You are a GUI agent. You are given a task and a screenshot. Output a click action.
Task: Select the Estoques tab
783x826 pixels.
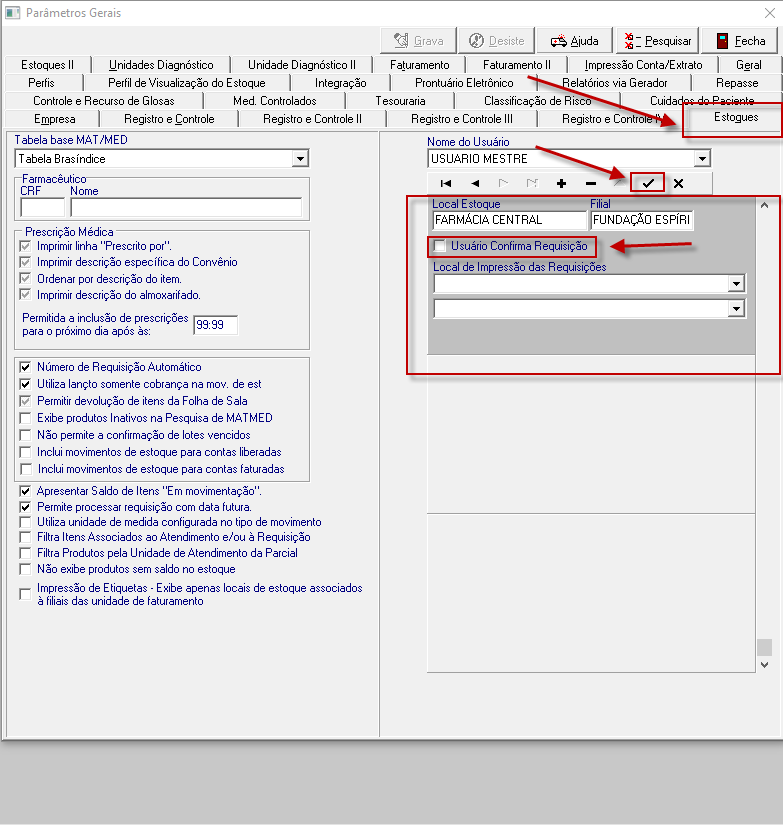pyautogui.click(x=736, y=117)
